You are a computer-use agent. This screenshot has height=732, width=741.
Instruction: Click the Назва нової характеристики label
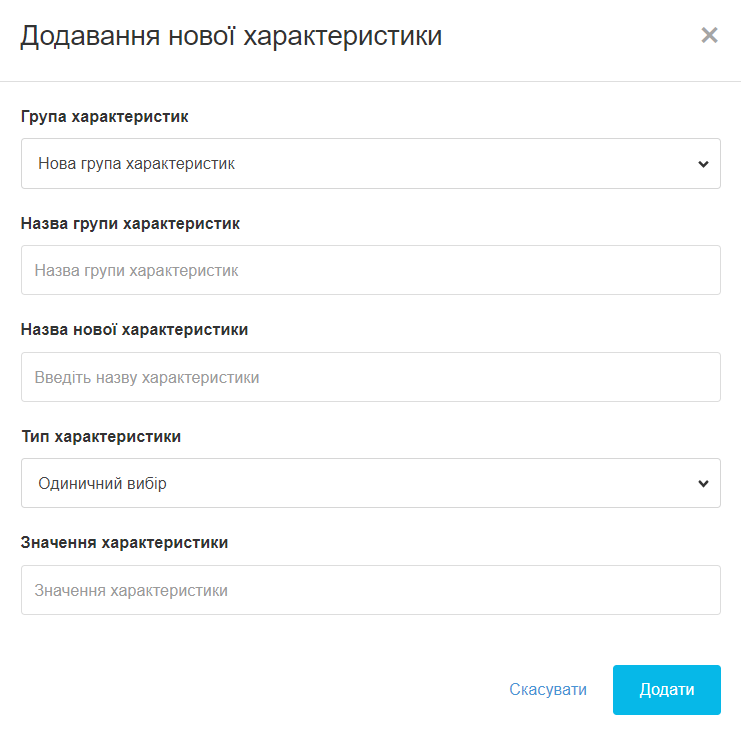pos(134,330)
